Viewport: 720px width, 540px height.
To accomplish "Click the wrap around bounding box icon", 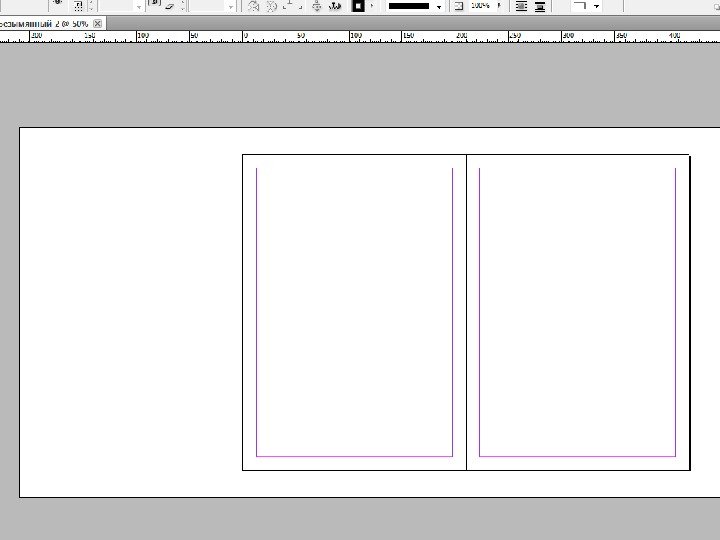I will 521,6.
